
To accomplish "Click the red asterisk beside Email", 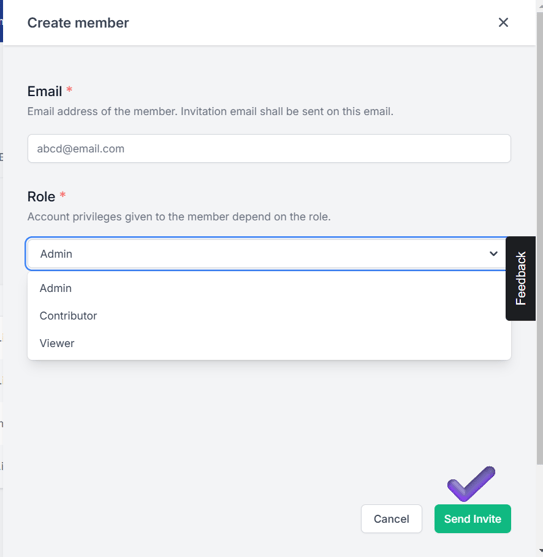I will click(x=69, y=89).
